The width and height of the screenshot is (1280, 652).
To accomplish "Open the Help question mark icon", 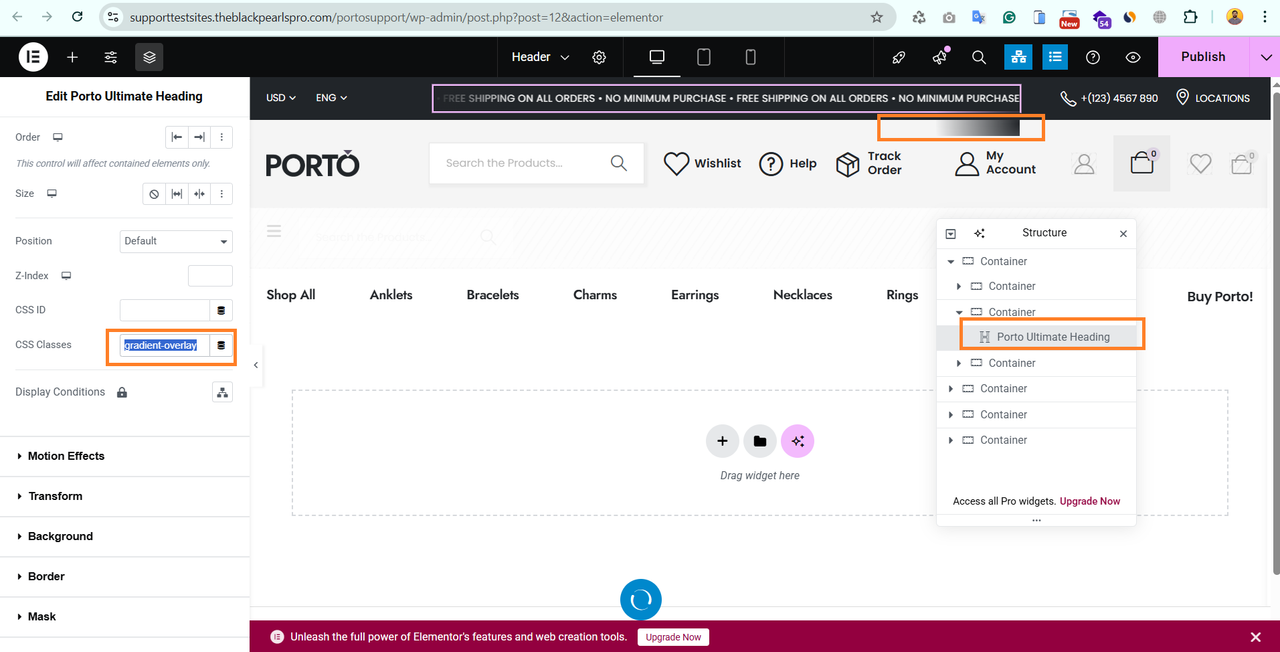I will 1093,57.
